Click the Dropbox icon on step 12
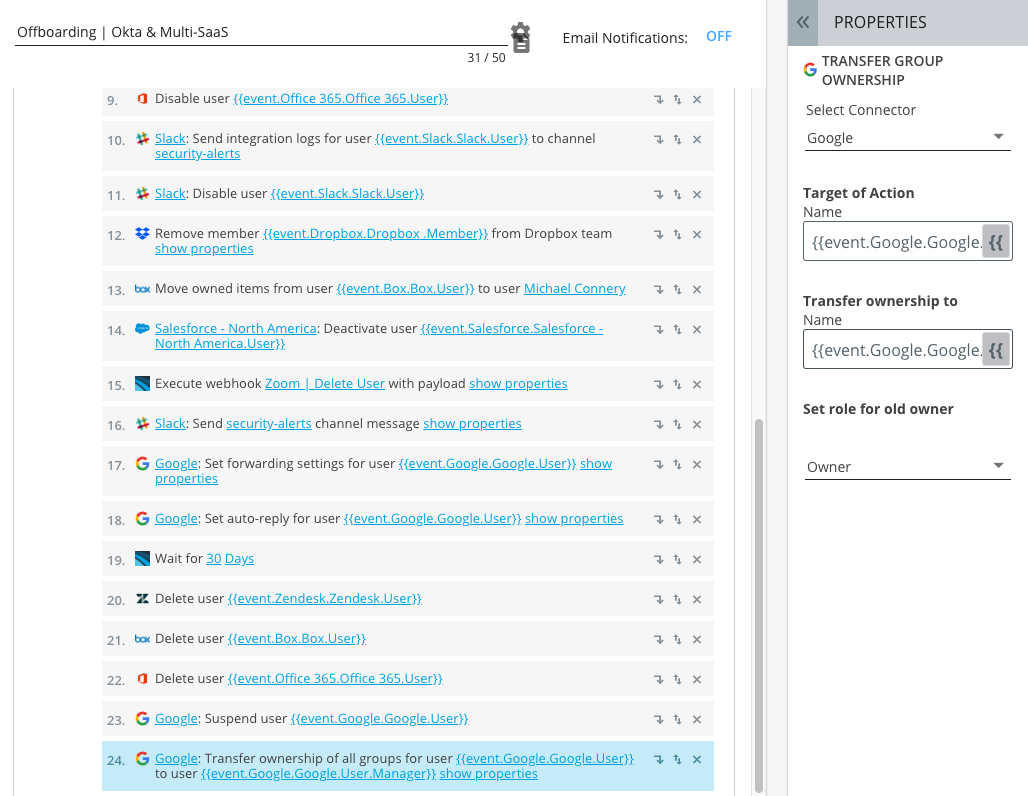Viewport: 1028px width, 796px height. [142, 233]
